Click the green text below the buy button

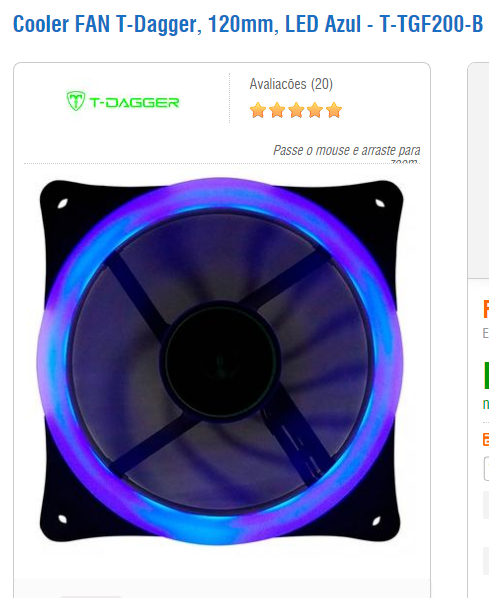(486, 404)
